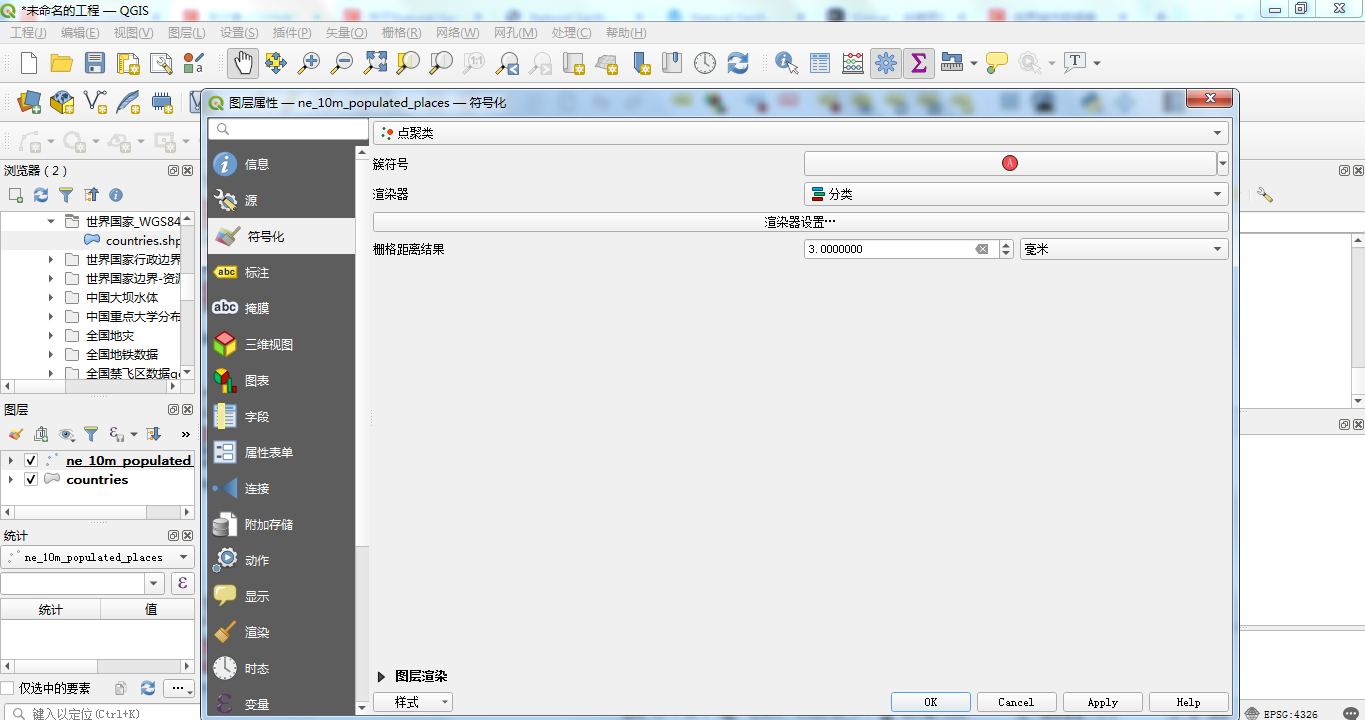Open the 渲染器 dropdown showing 分类
The width and height of the screenshot is (1365, 720).
[1016, 194]
